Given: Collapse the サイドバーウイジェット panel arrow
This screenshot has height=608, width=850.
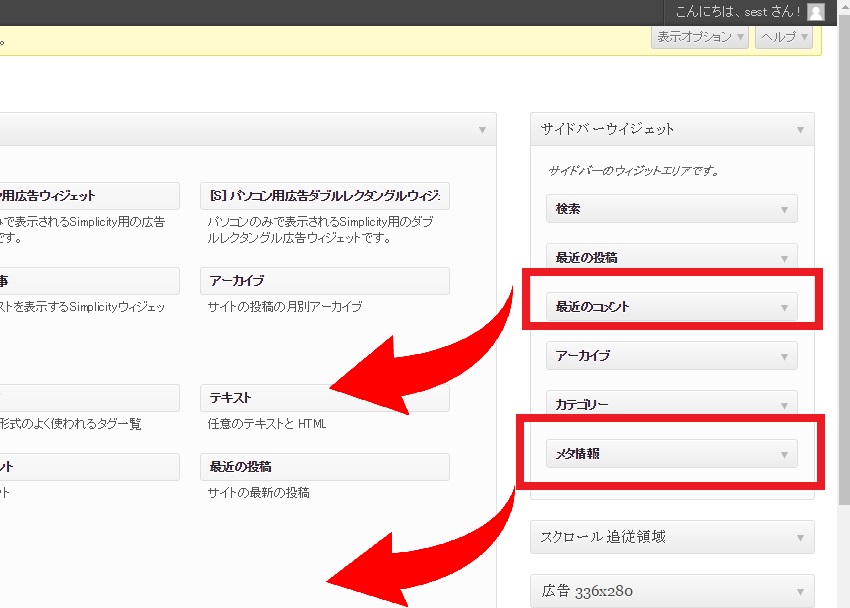Looking at the screenshot, I should 800,130.
